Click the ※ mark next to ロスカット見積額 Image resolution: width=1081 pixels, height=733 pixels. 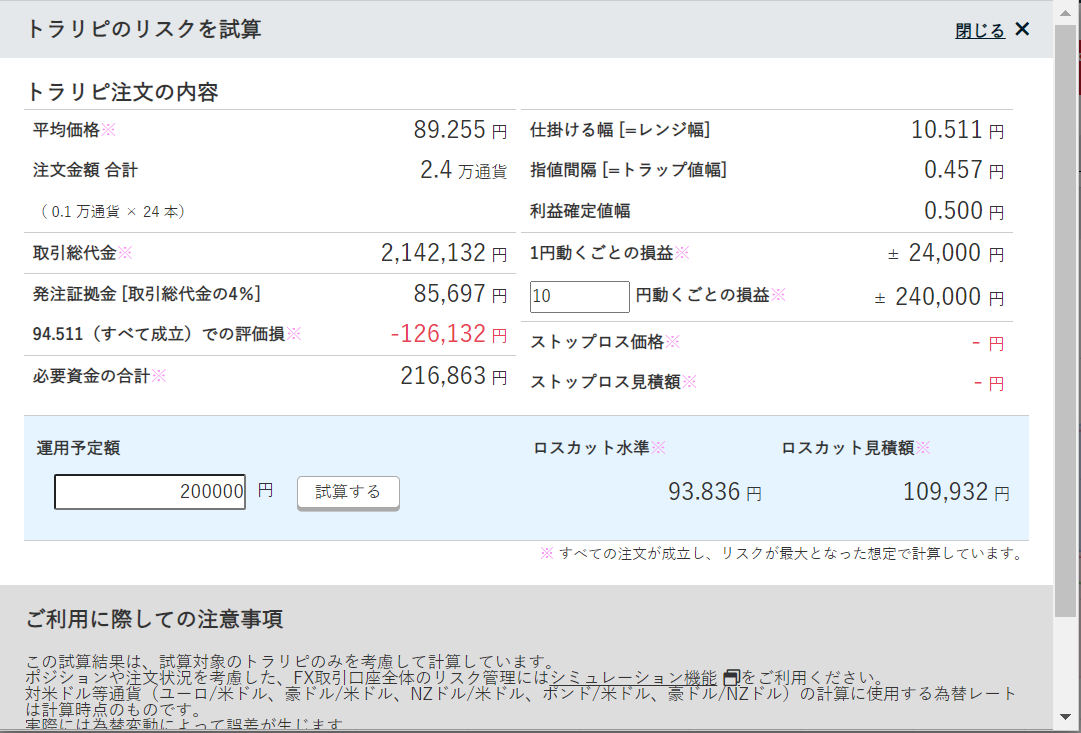(x=923, y=448)
